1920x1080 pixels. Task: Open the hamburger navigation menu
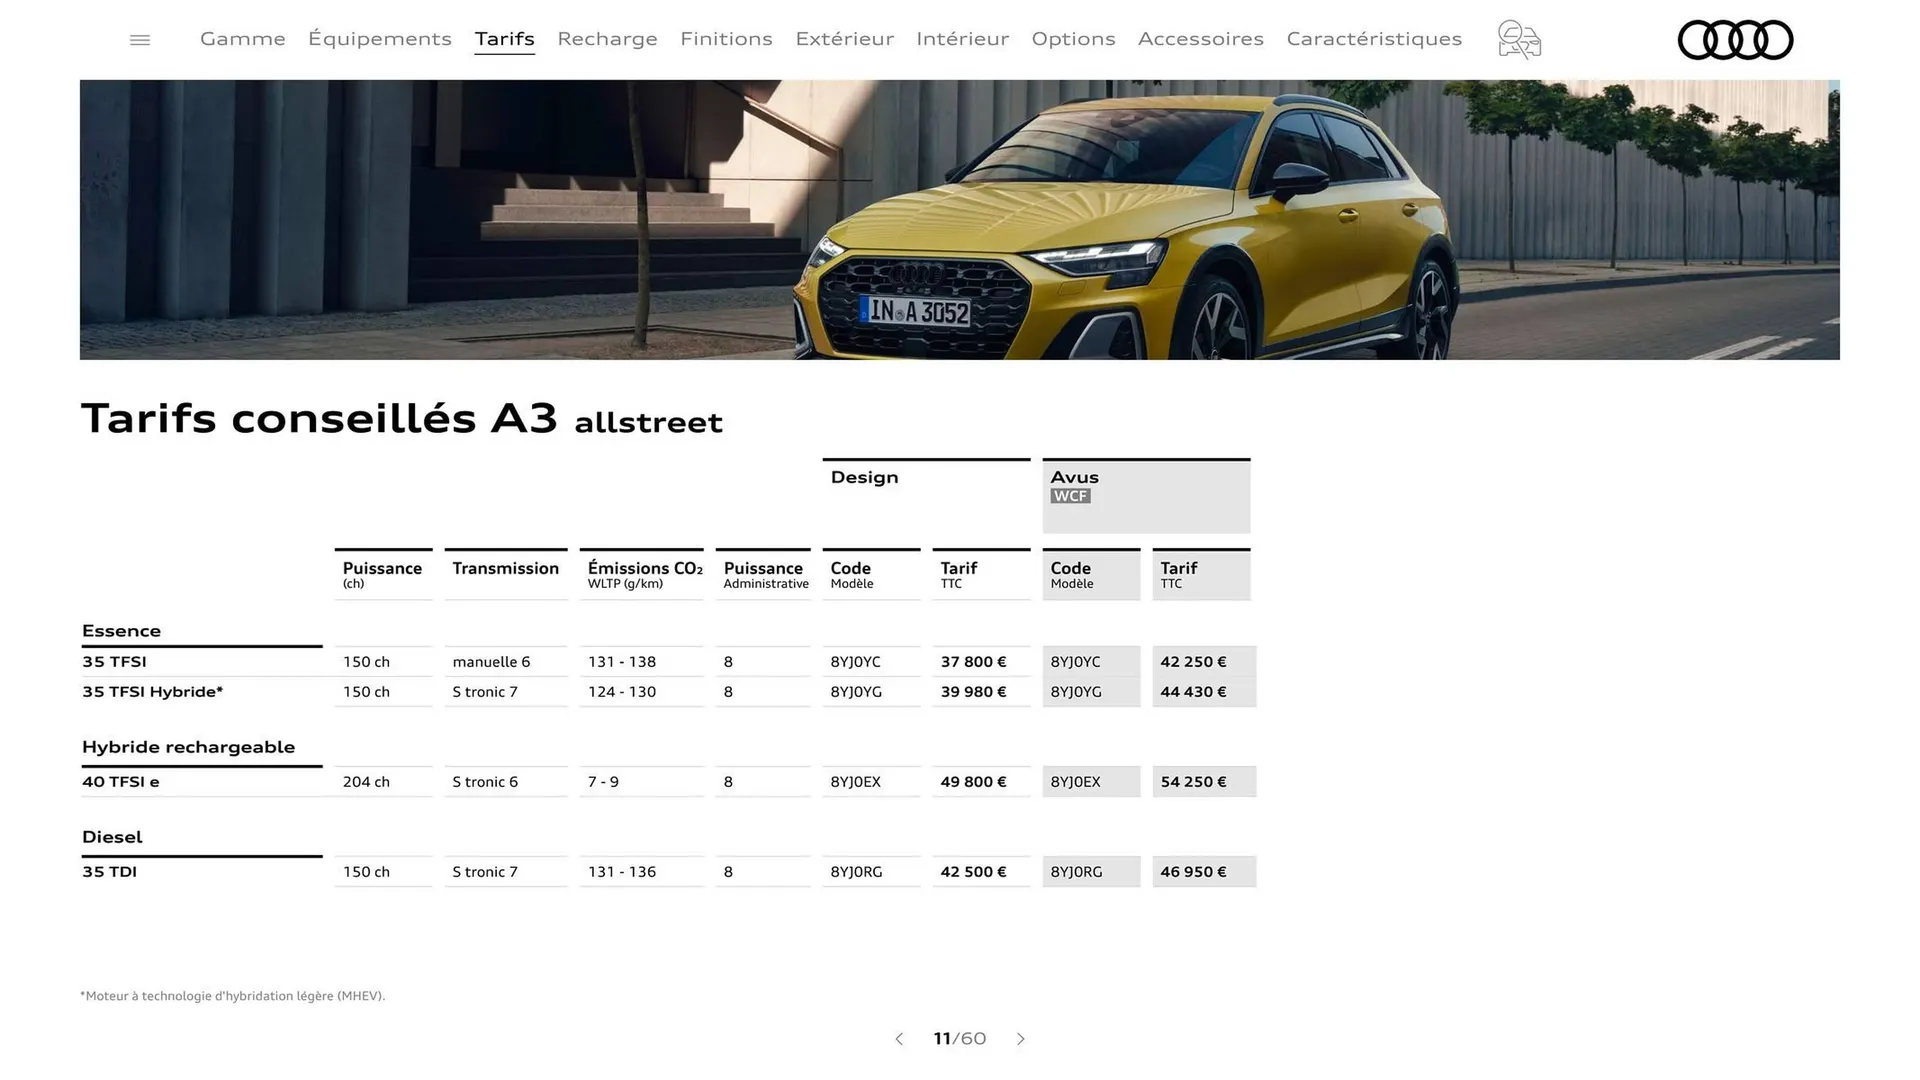coord(139,39)
